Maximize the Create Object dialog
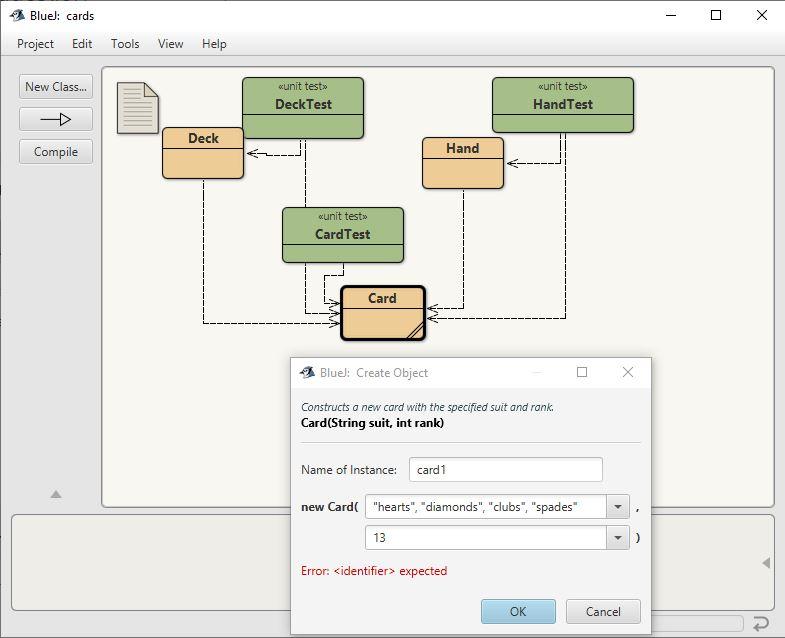 point(582,372)
